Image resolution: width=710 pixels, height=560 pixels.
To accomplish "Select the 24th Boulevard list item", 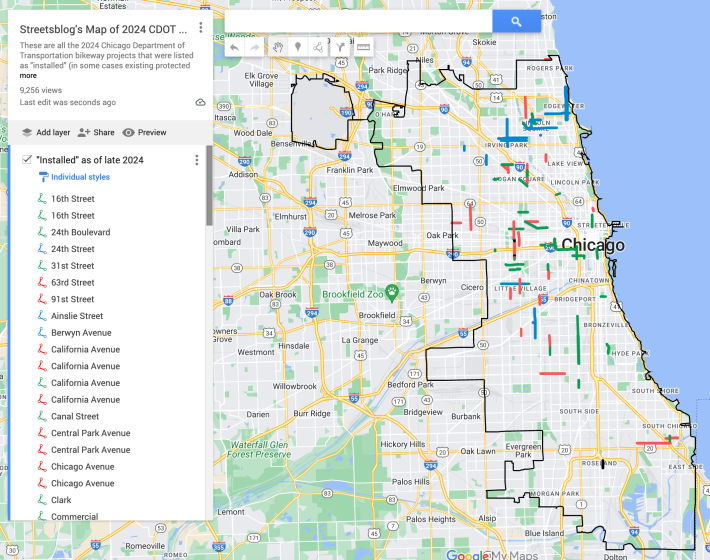I will click(x=80, y=232).
